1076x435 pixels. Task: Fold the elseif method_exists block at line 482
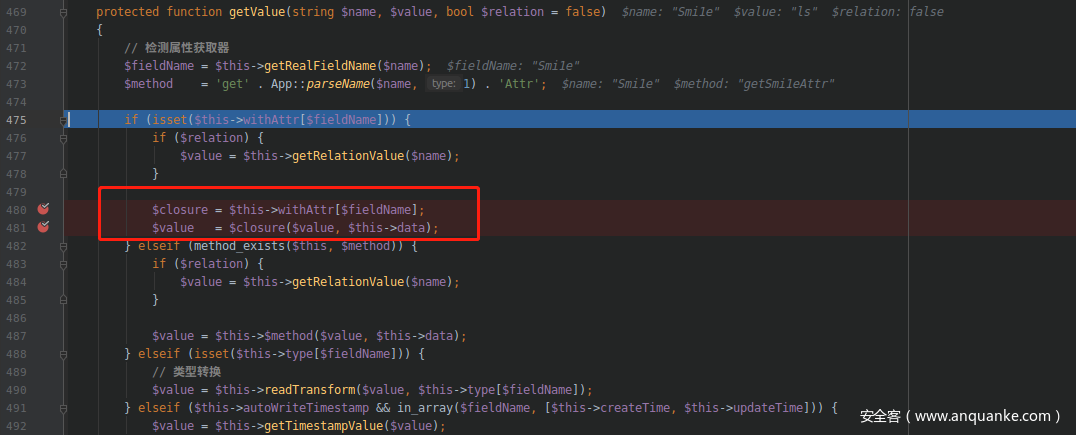pyautogui.click(x=64, y=246)
